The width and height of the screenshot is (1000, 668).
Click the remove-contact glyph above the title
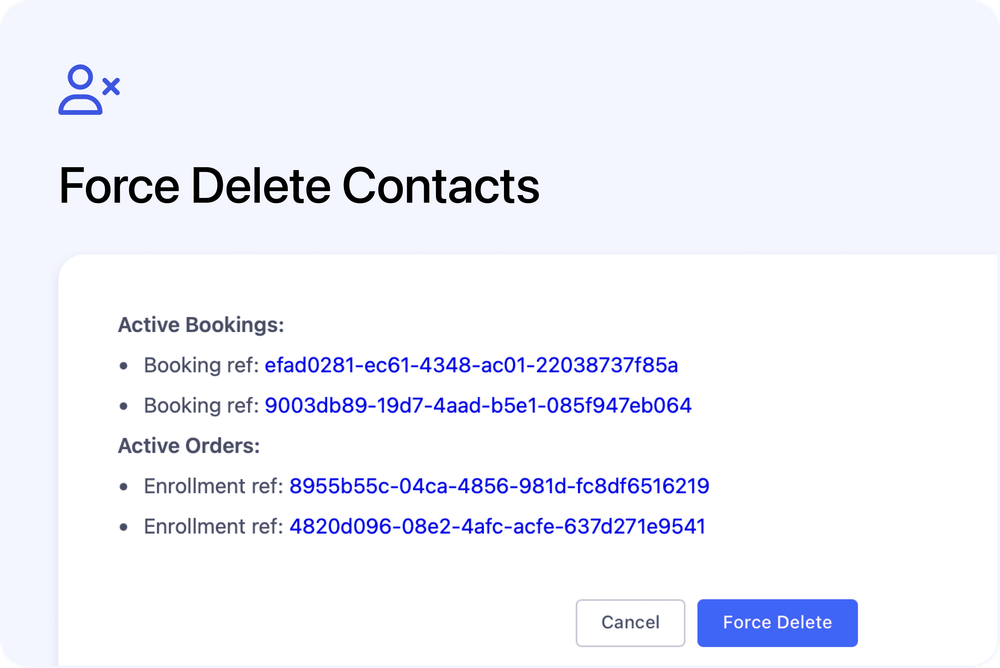pyautogui.click(x=90, y=89)
